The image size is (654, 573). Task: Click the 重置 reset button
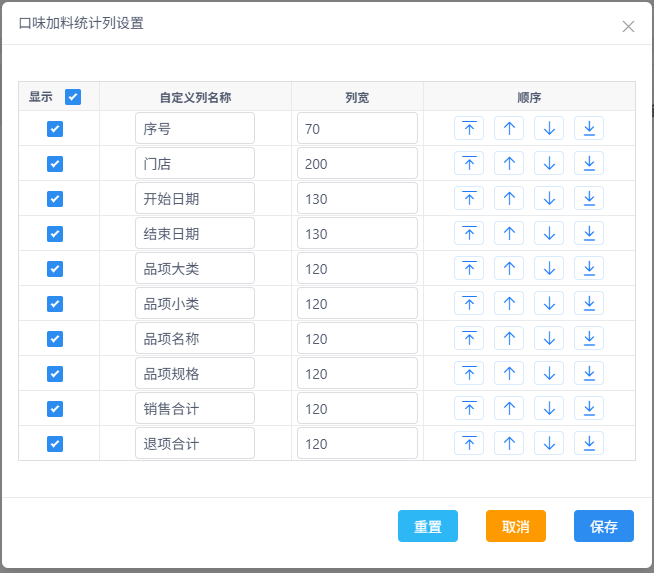point(428,526)
